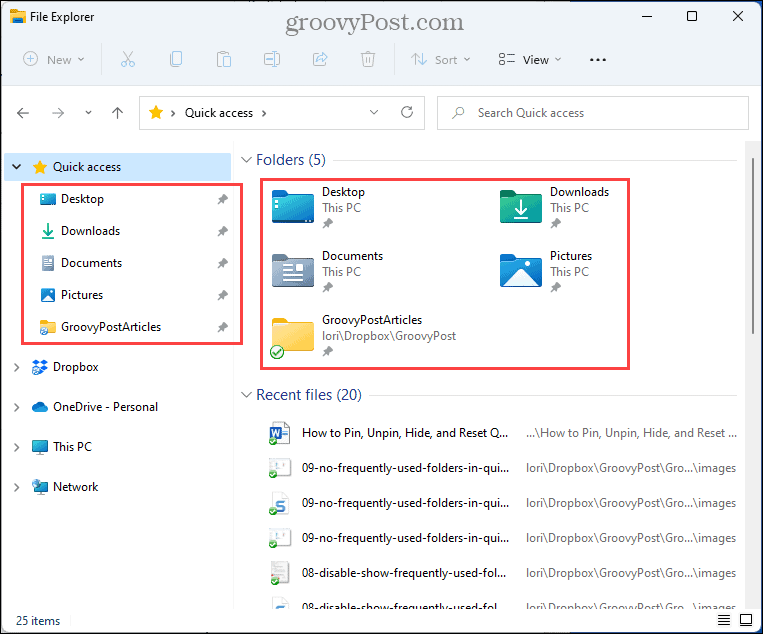Expand the OneDrive - Personal node
Screen dimensions: 763x634
click(x=17, y=407)
